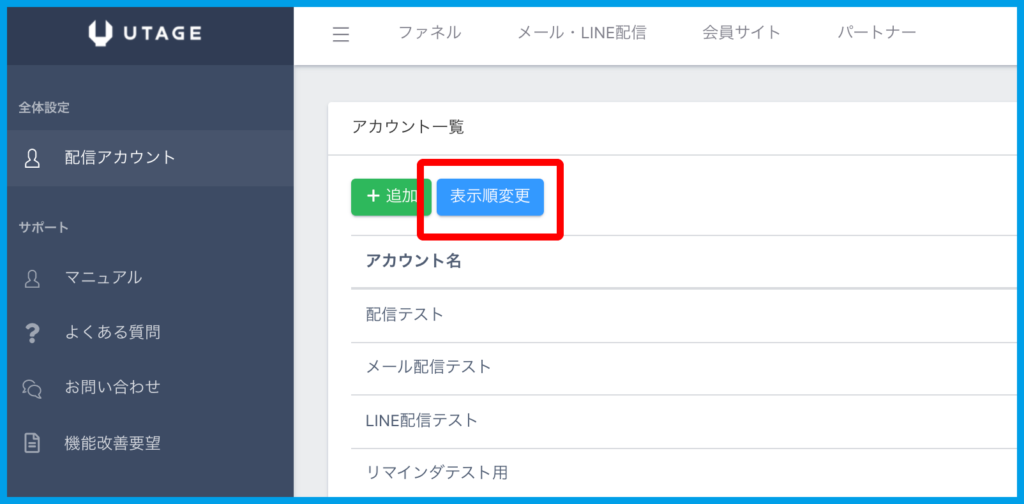This screenshot has width=1024, height=504.
Task: Click the person icon beside 配信アカウント
Action: point(32,158)
